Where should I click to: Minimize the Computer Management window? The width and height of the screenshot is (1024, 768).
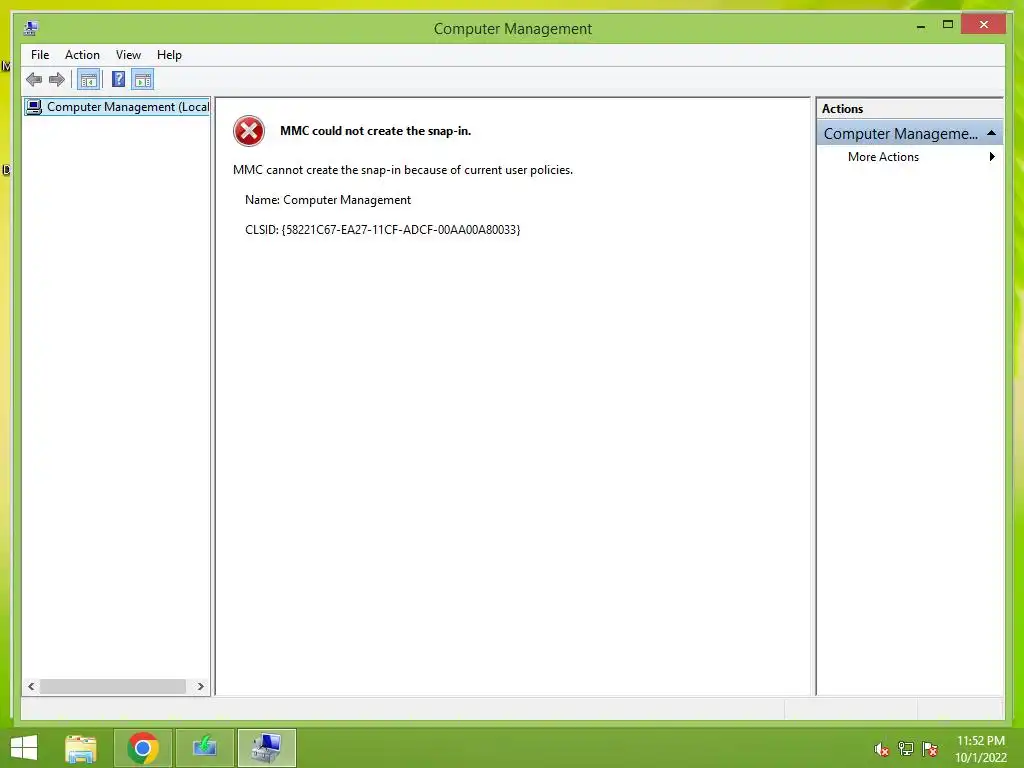[921, 25]
